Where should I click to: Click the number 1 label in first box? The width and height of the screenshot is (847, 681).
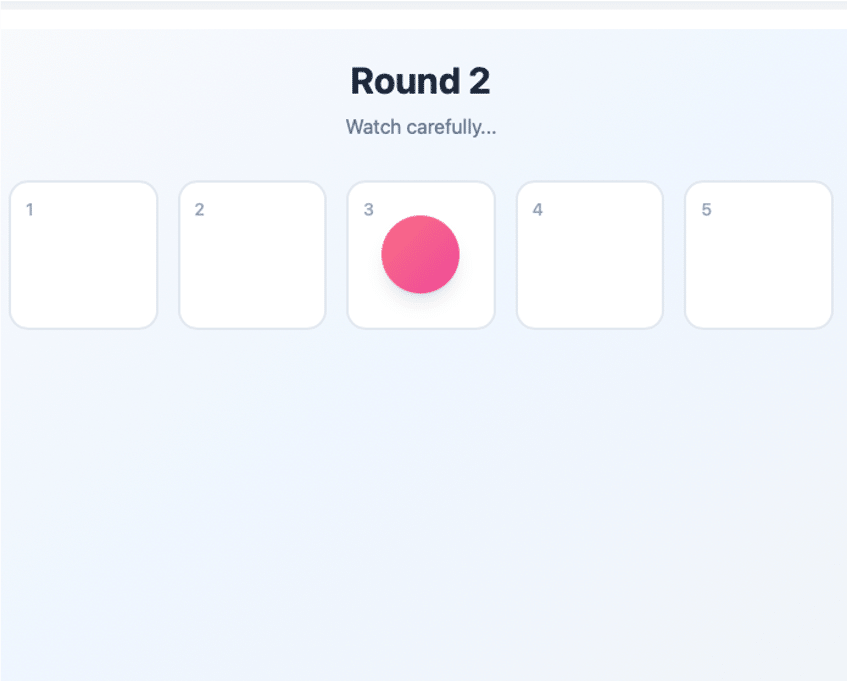(x=30, y=210)
